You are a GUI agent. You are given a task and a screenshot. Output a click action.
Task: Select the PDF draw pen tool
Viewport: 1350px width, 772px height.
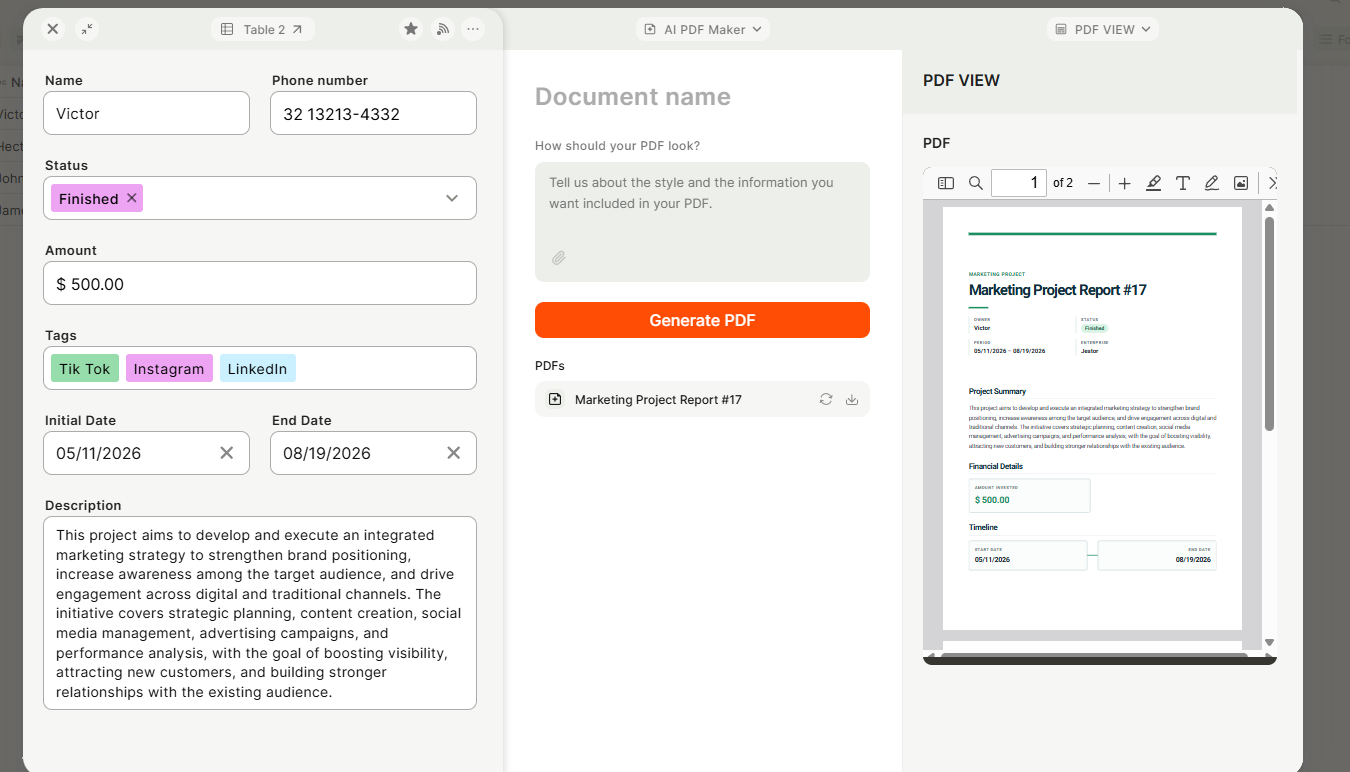click(1211, 183)
